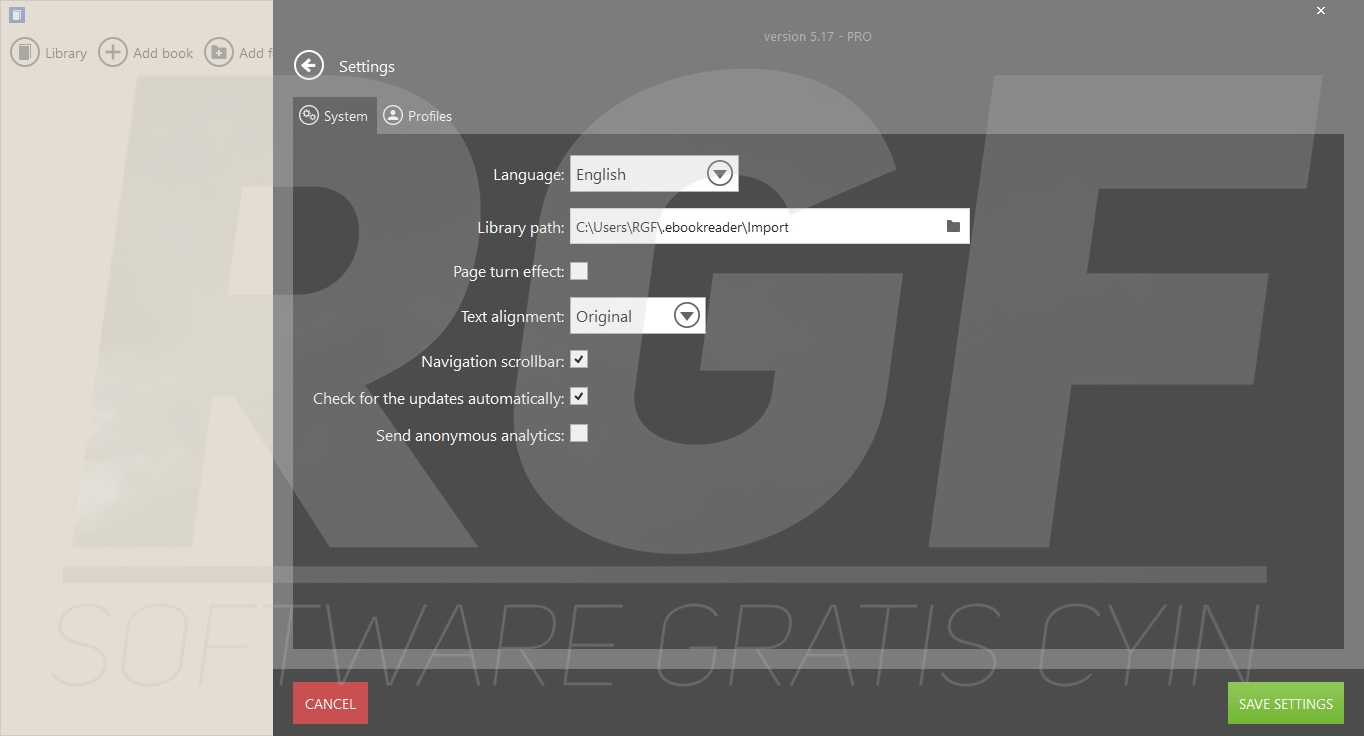Click the Add book plus icon
This screenshot has width=1364, height=736.
pyautogui.click(x=113, y=52)
